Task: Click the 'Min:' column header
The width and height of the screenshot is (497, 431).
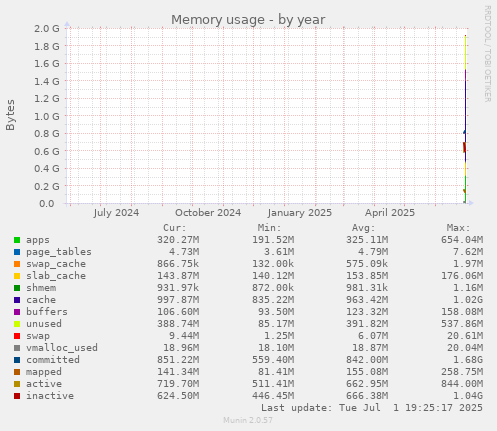Action: [x=269, y=228]
